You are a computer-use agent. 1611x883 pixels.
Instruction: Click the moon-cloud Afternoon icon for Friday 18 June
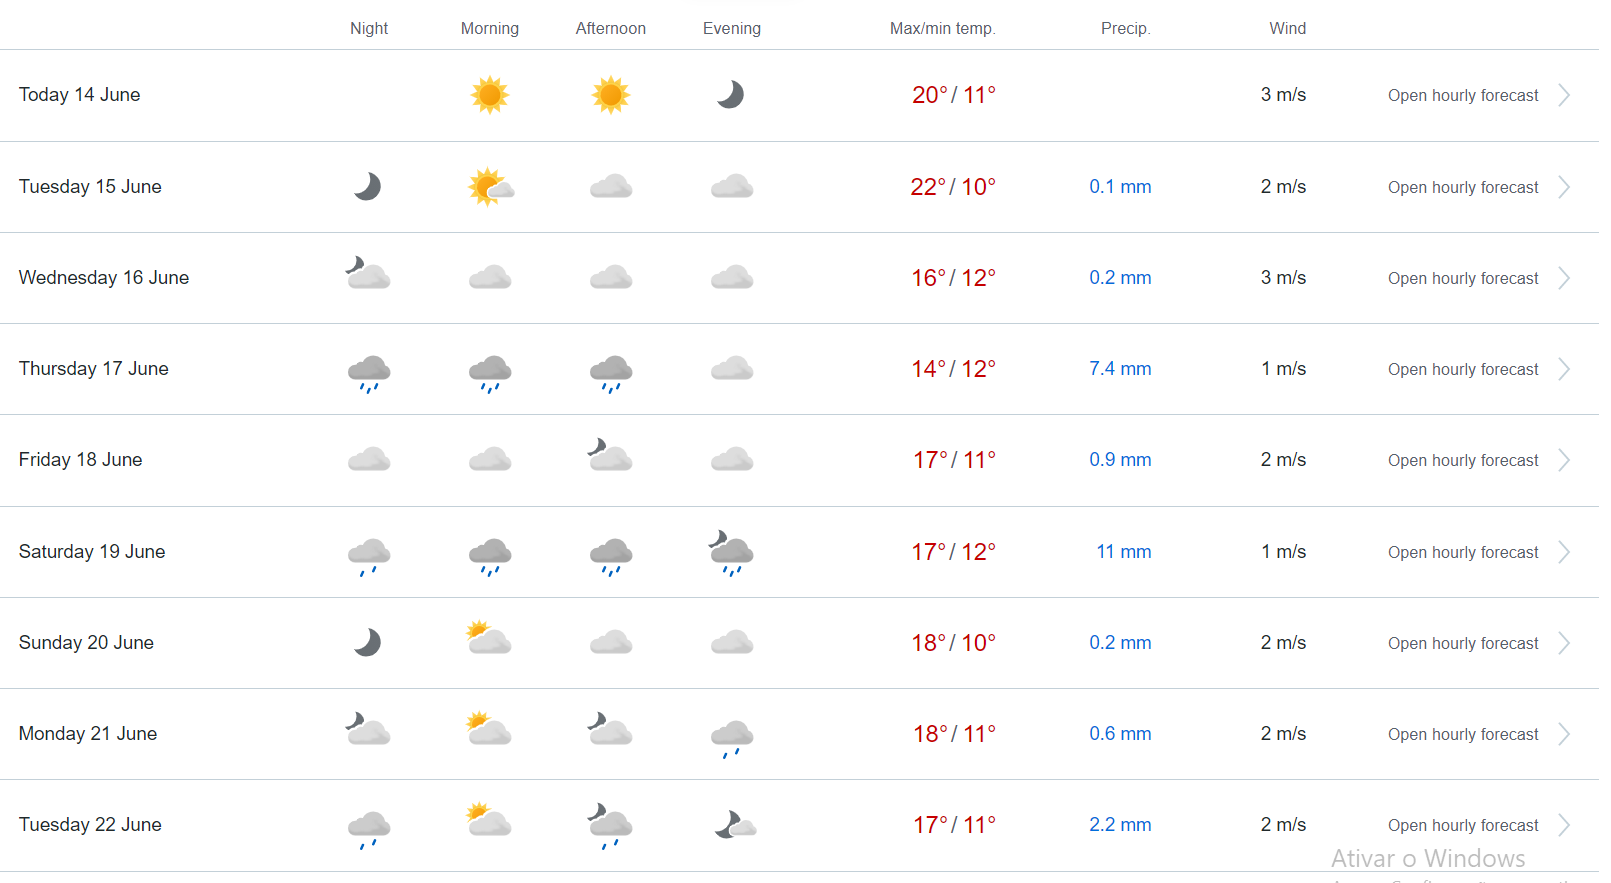(610, 455)
